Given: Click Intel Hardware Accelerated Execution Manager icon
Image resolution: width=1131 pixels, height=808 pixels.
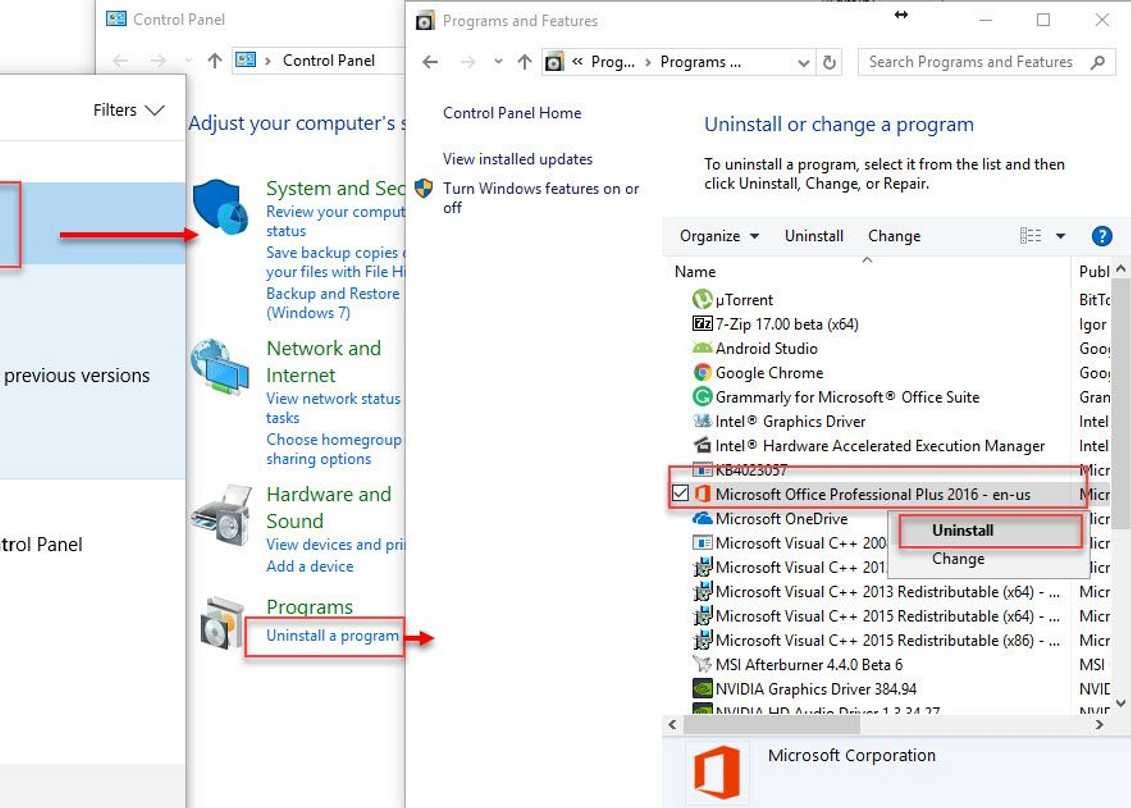Looking at the screenshot, I should pyautogui.click(x=702, y=446).
